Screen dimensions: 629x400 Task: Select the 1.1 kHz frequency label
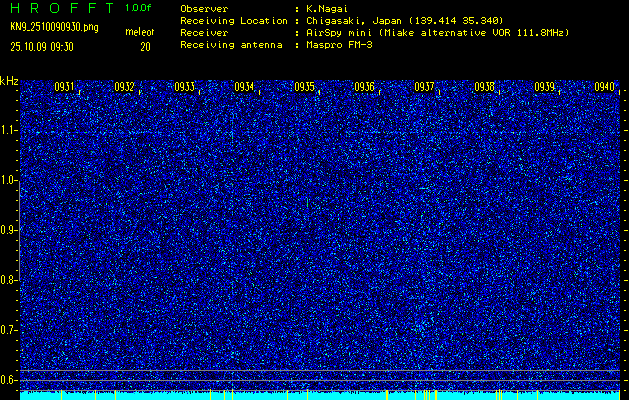point(9,130)
